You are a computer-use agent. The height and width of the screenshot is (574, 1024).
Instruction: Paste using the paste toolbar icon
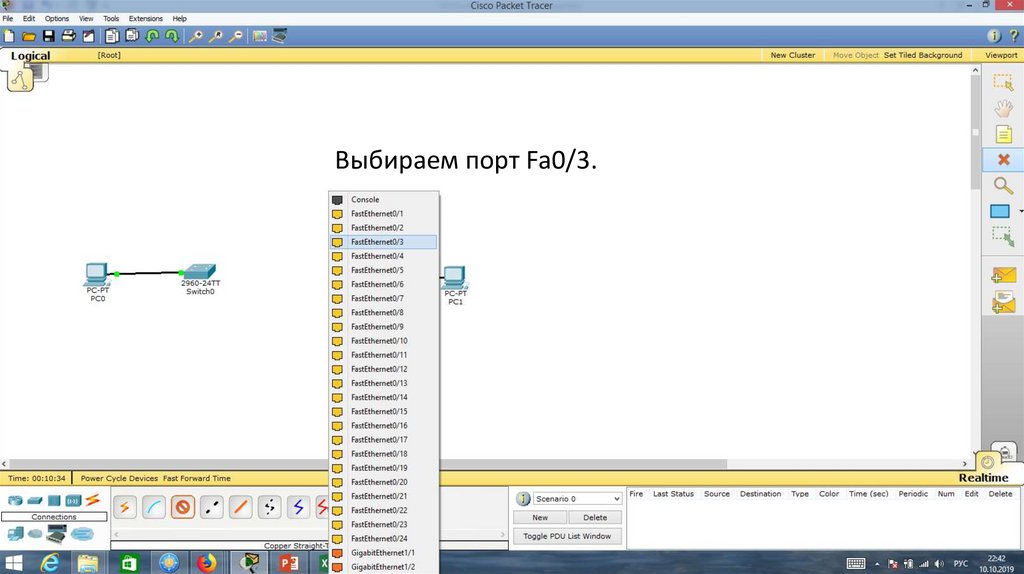pyautogui.click(x=132, y=36)
